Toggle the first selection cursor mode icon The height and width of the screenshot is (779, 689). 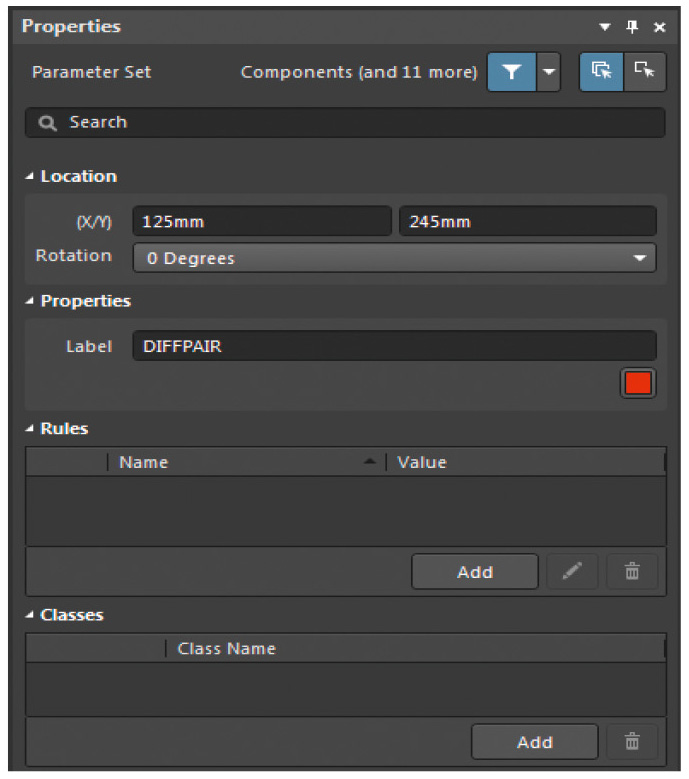[x=601, y=73]
